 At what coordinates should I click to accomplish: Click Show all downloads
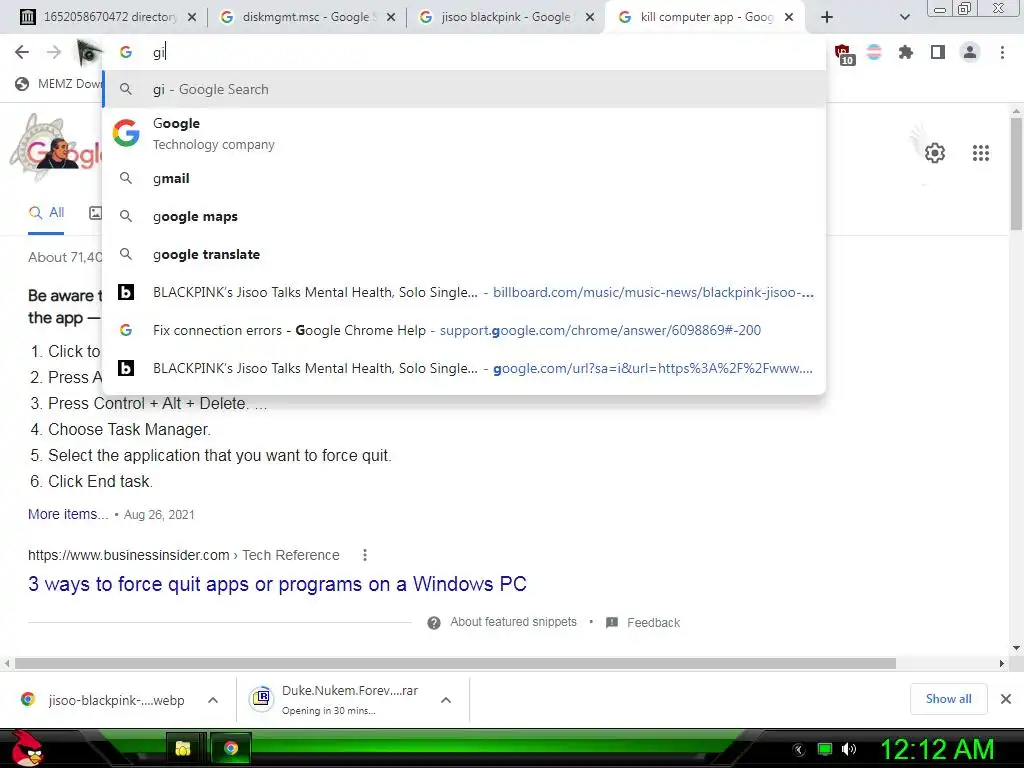[x=948, y=699]
